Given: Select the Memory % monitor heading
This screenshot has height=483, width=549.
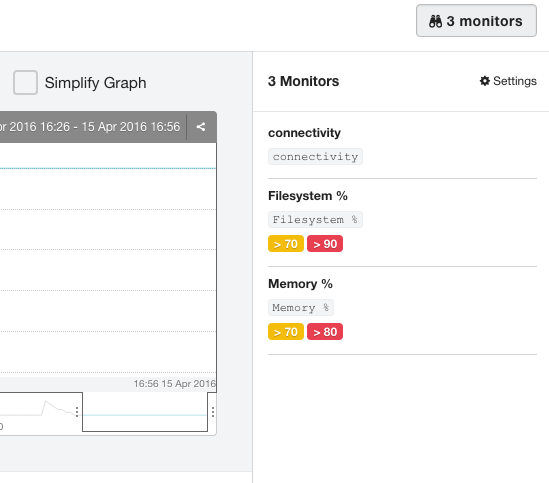Looking at the screenshot, I should point(300,284).
